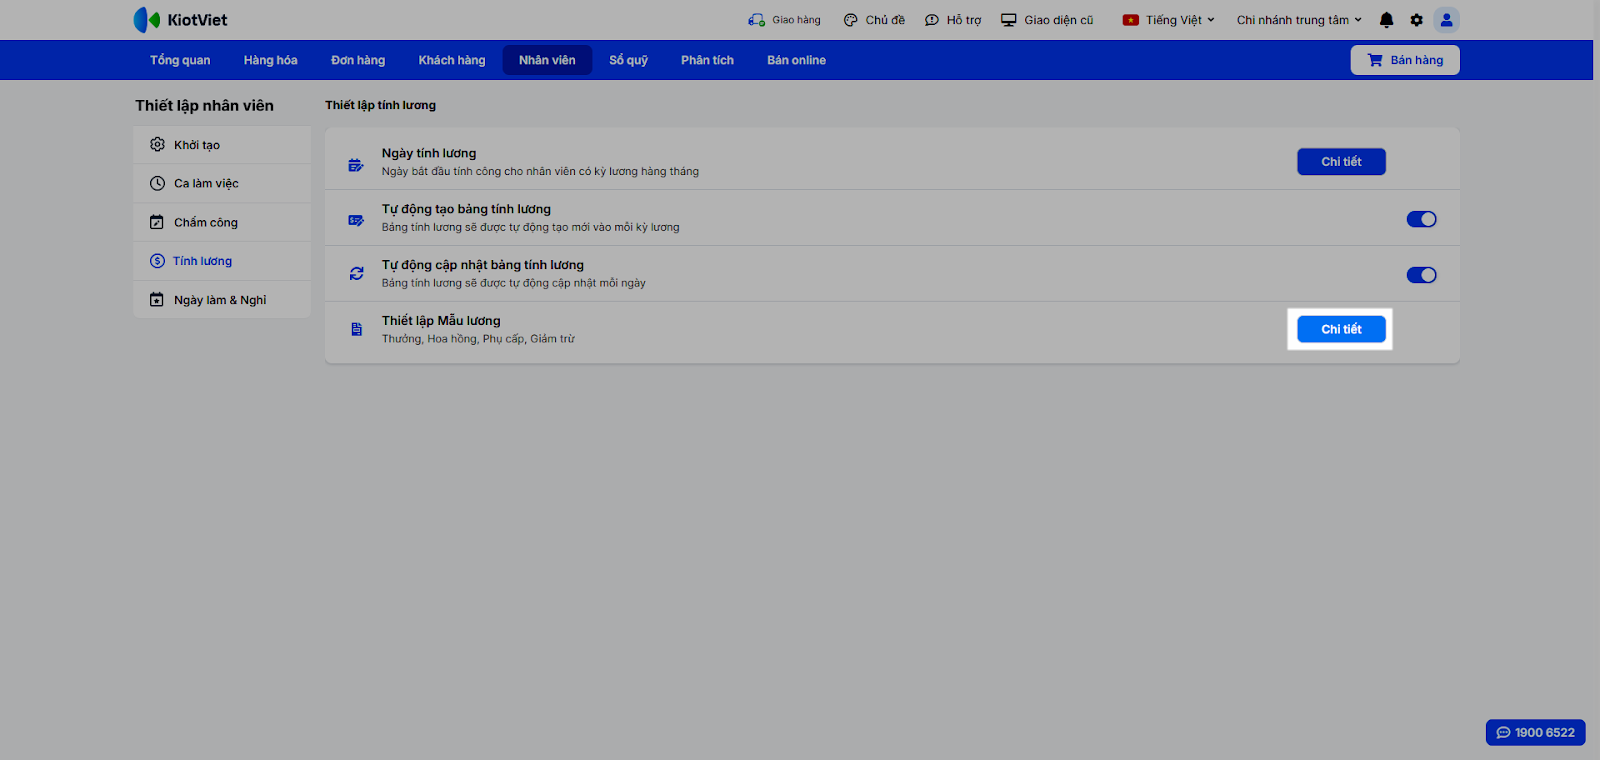Select Chấm công in the sidebar

(222, 222)
